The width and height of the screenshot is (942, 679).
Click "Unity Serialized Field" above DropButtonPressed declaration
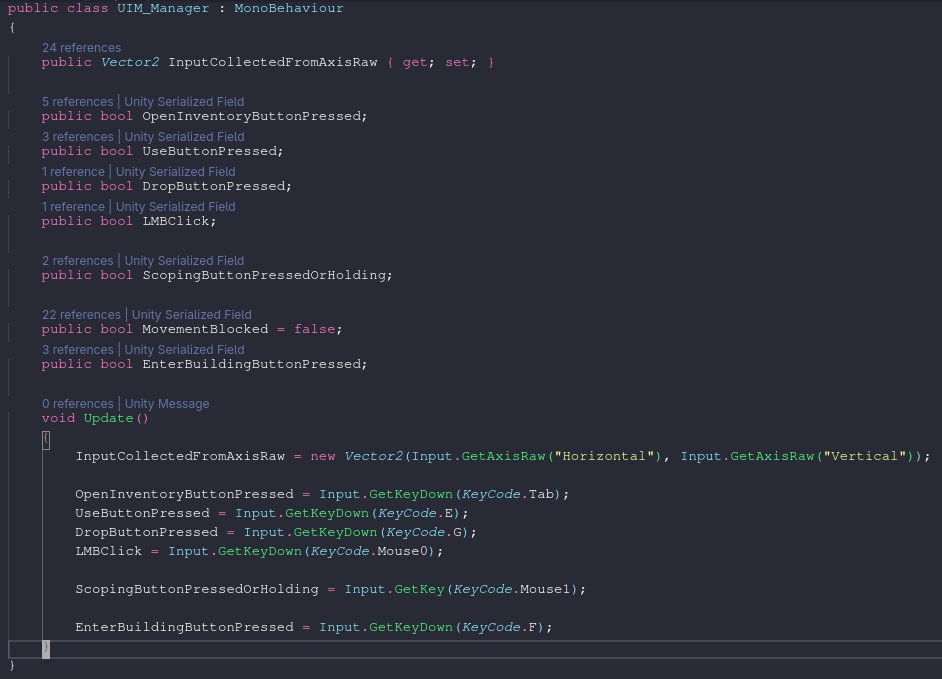[x=175, y=171]
